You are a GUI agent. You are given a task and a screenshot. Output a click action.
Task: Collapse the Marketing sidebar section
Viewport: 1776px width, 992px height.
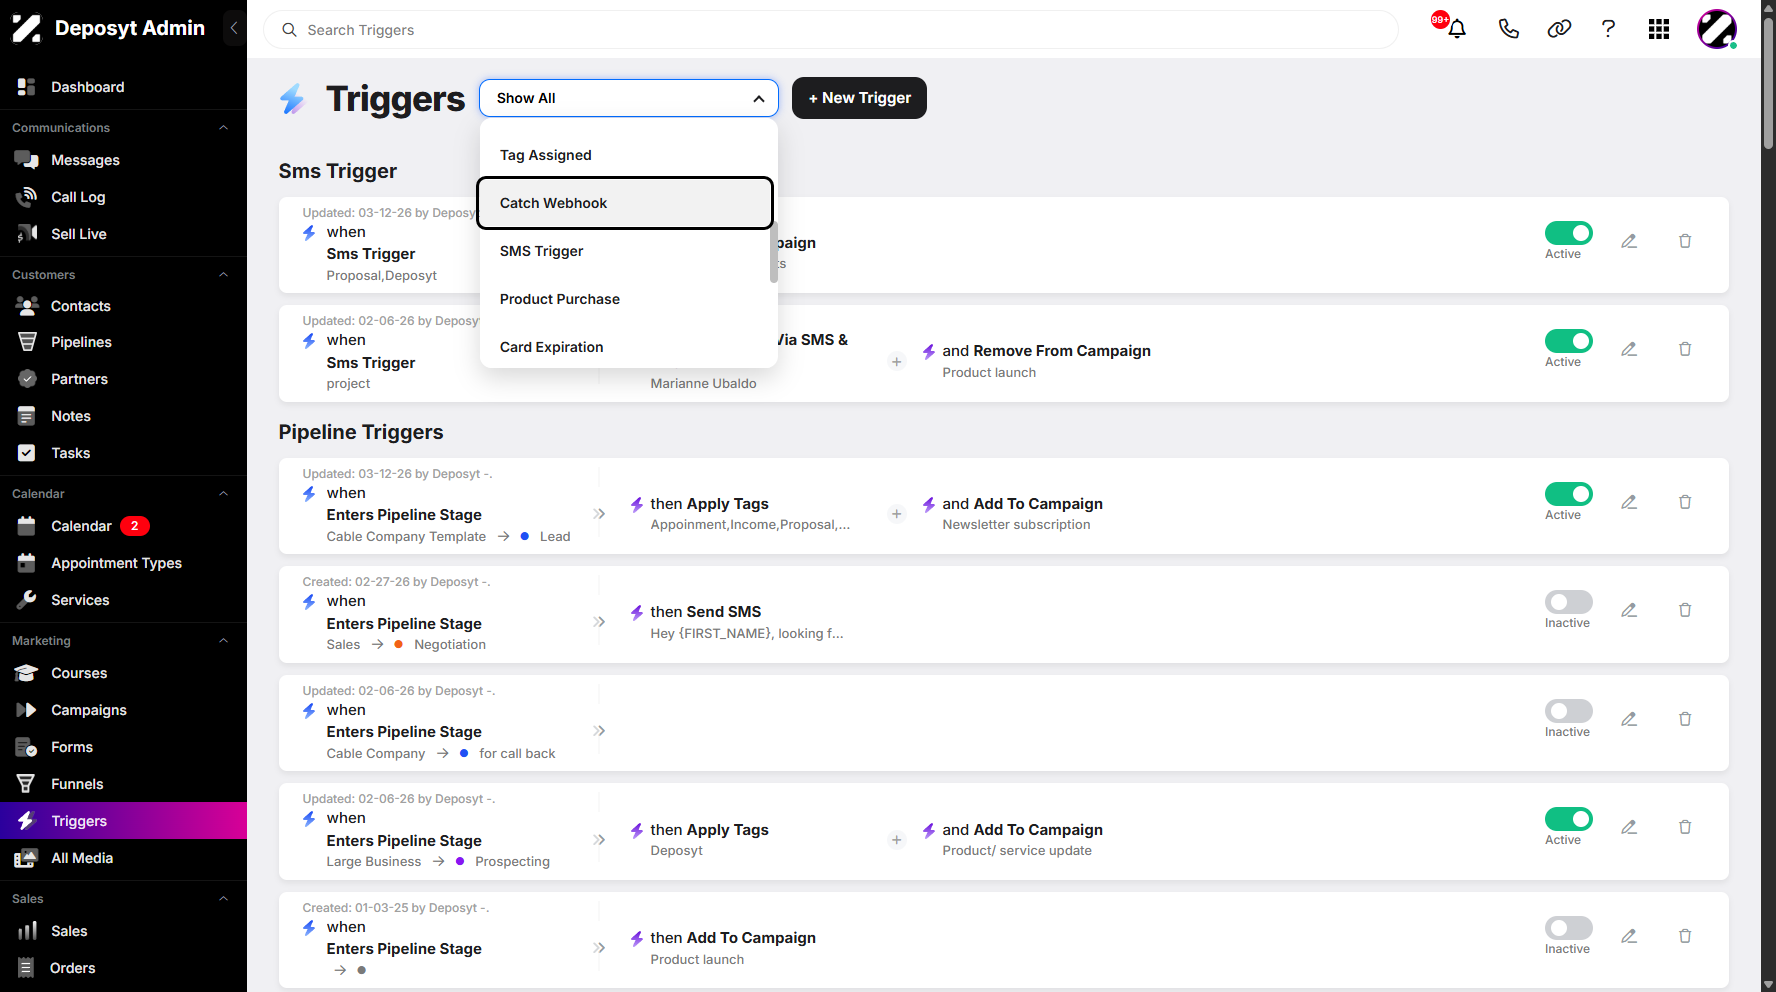(x=224, y=641)
